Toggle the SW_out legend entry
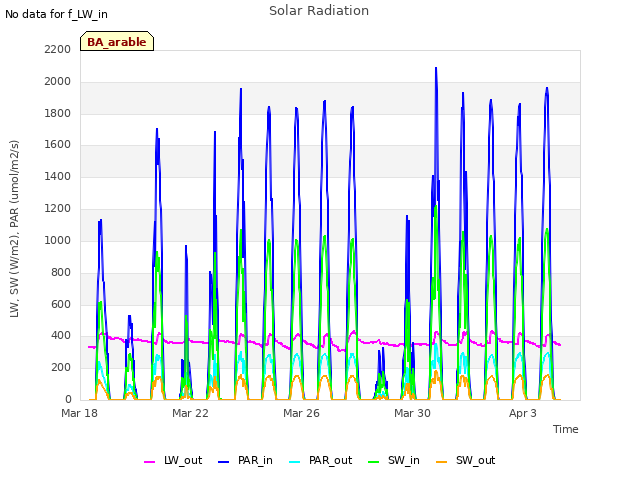 pyautogui.click(x=465, y=460)
